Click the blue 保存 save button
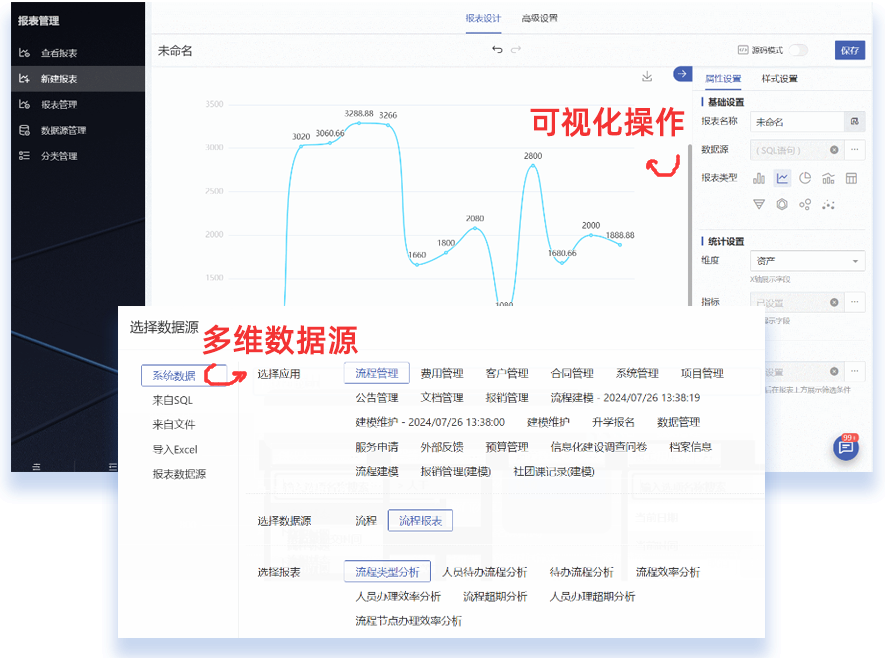The image size is (885, 658). click(848, 49)
